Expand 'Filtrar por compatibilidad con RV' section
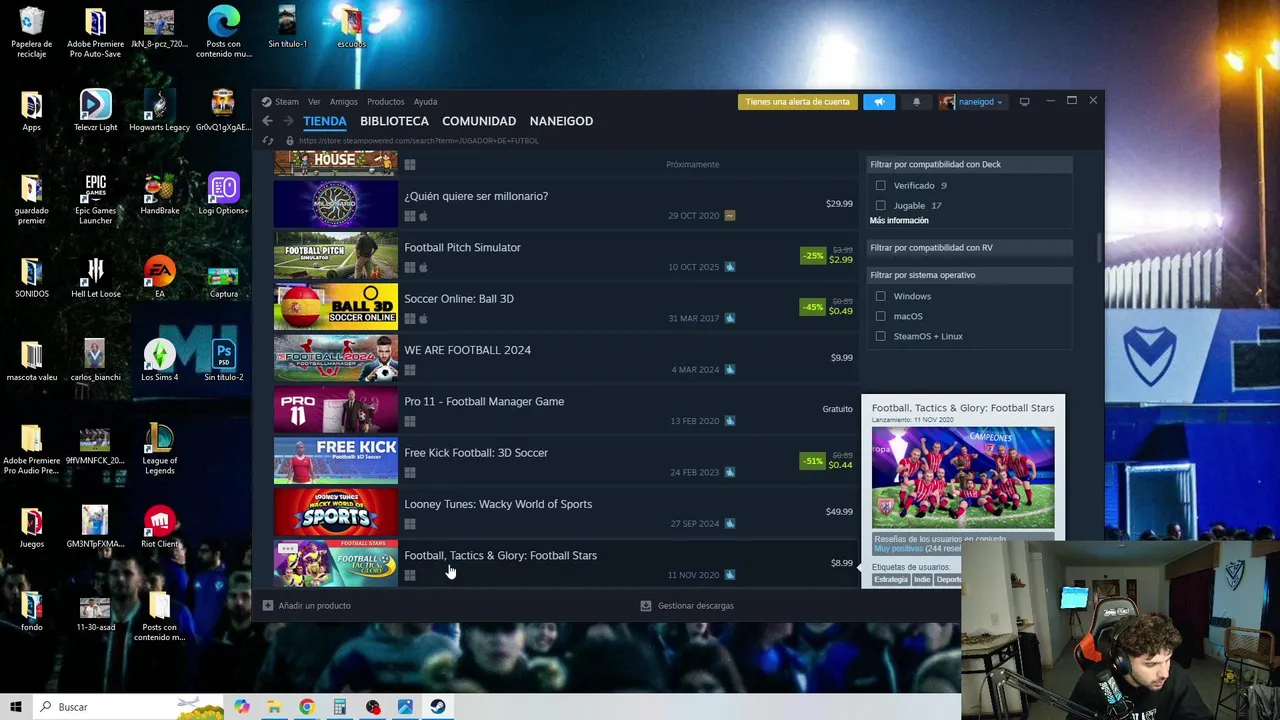 click(969, 247)
